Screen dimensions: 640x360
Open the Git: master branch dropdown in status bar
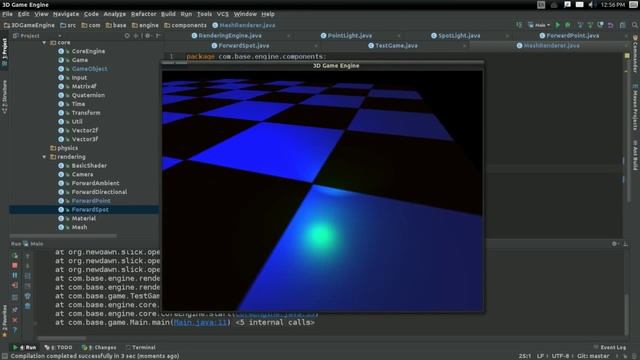(x=593, y=356)
